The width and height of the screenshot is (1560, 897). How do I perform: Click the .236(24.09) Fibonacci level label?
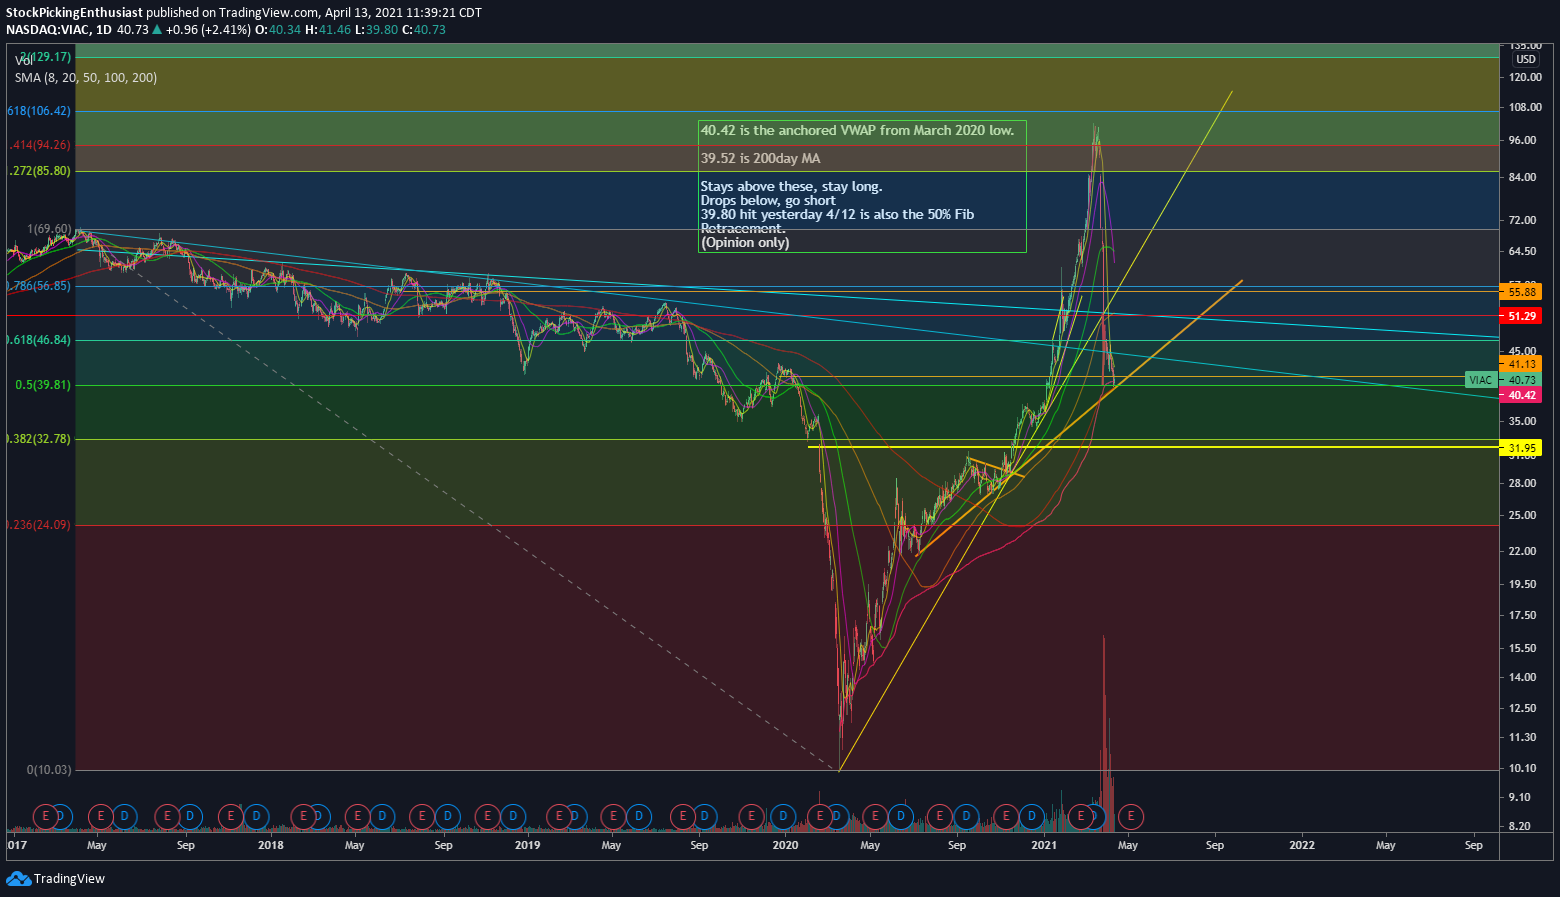tap(39, 525)
